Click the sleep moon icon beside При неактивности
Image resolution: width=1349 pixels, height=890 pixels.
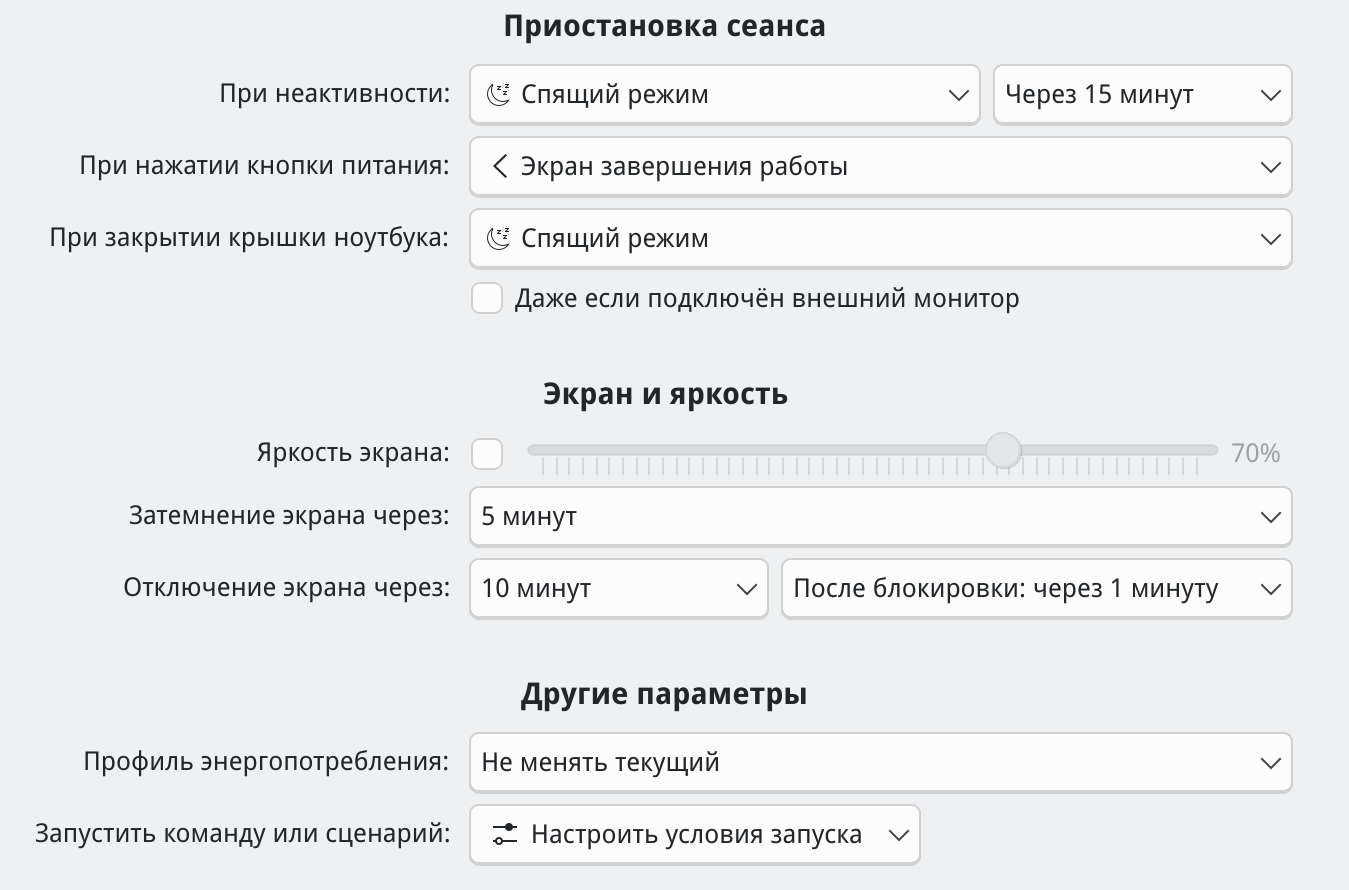tap(498, 95)
